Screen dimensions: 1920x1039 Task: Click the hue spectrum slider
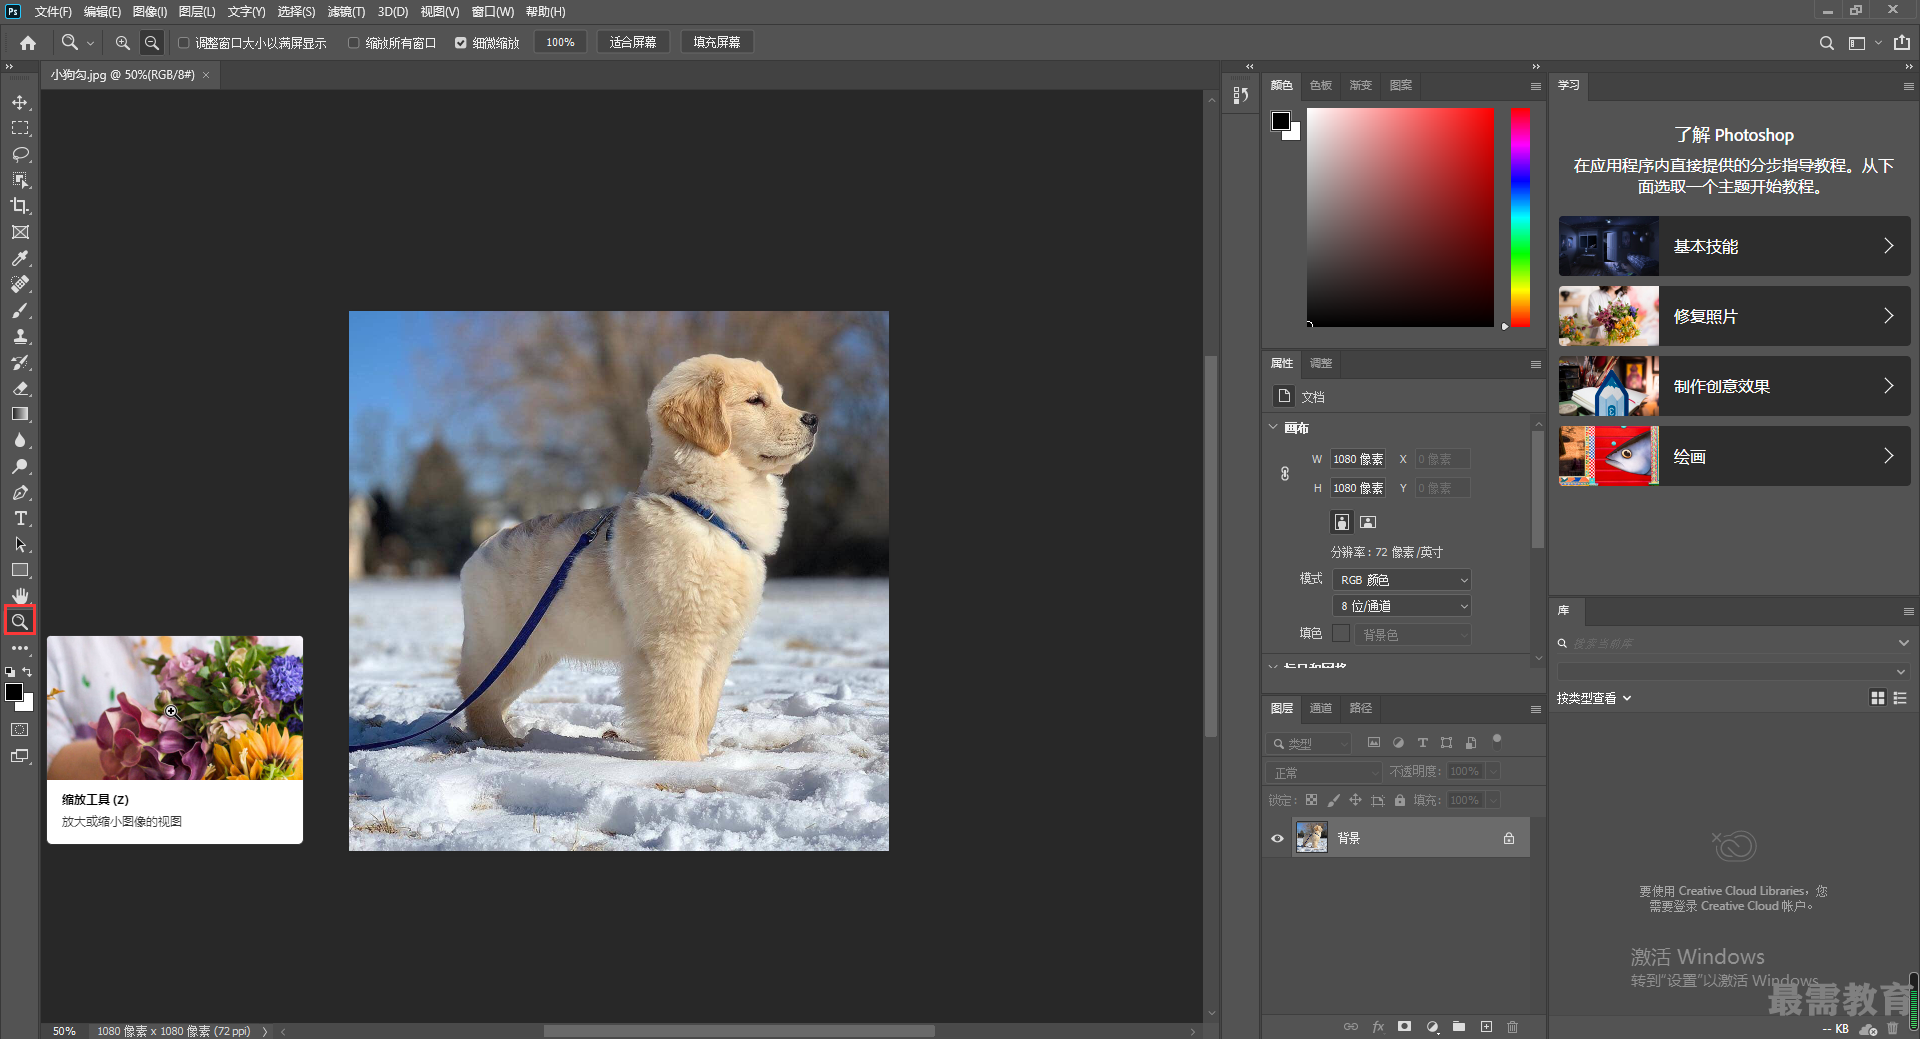pyautogui.click(x=1520, y=217)
